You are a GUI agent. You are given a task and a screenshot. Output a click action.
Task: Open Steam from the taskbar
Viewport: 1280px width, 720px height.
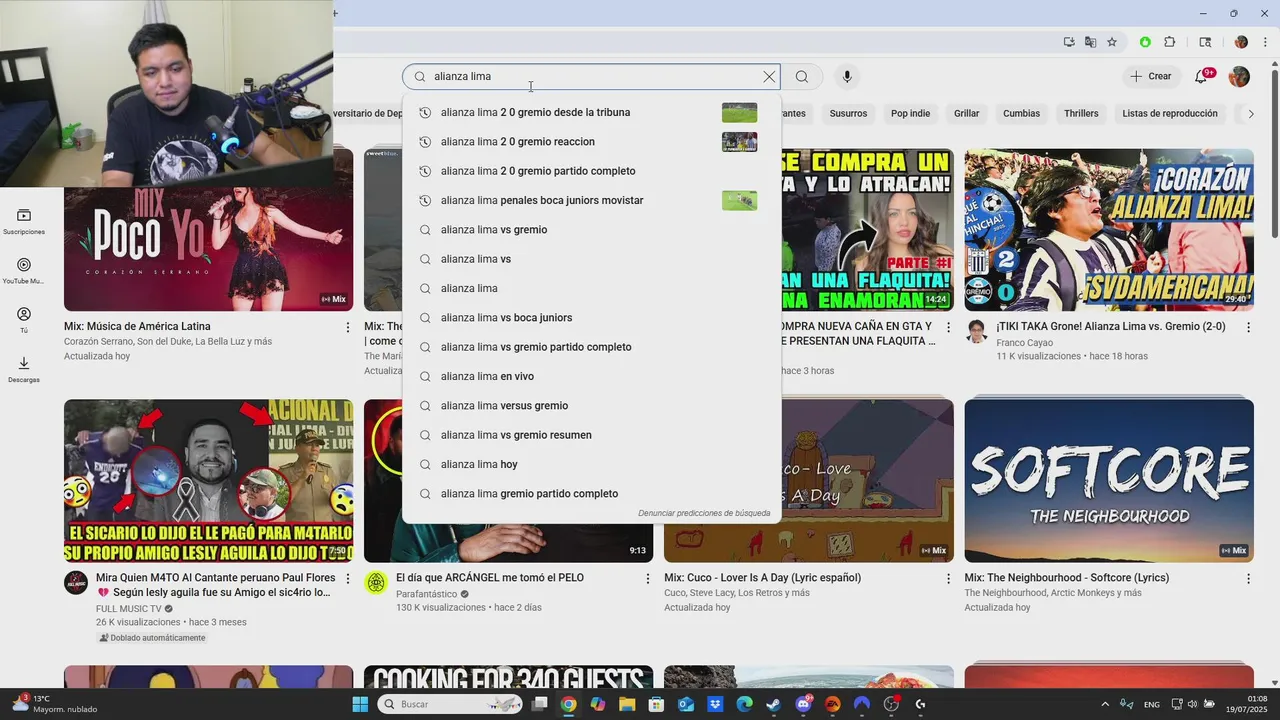point(773,704)
